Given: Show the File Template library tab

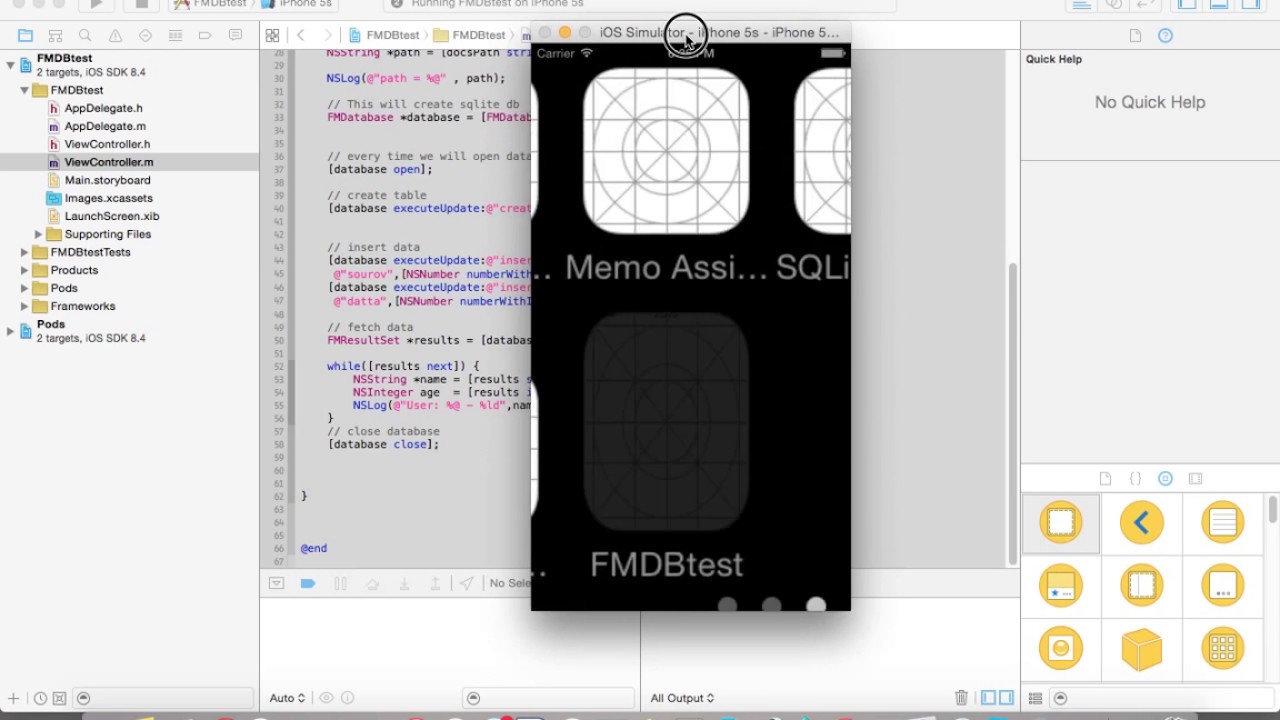Looking at the screenshot, I should pos(1105,479).
